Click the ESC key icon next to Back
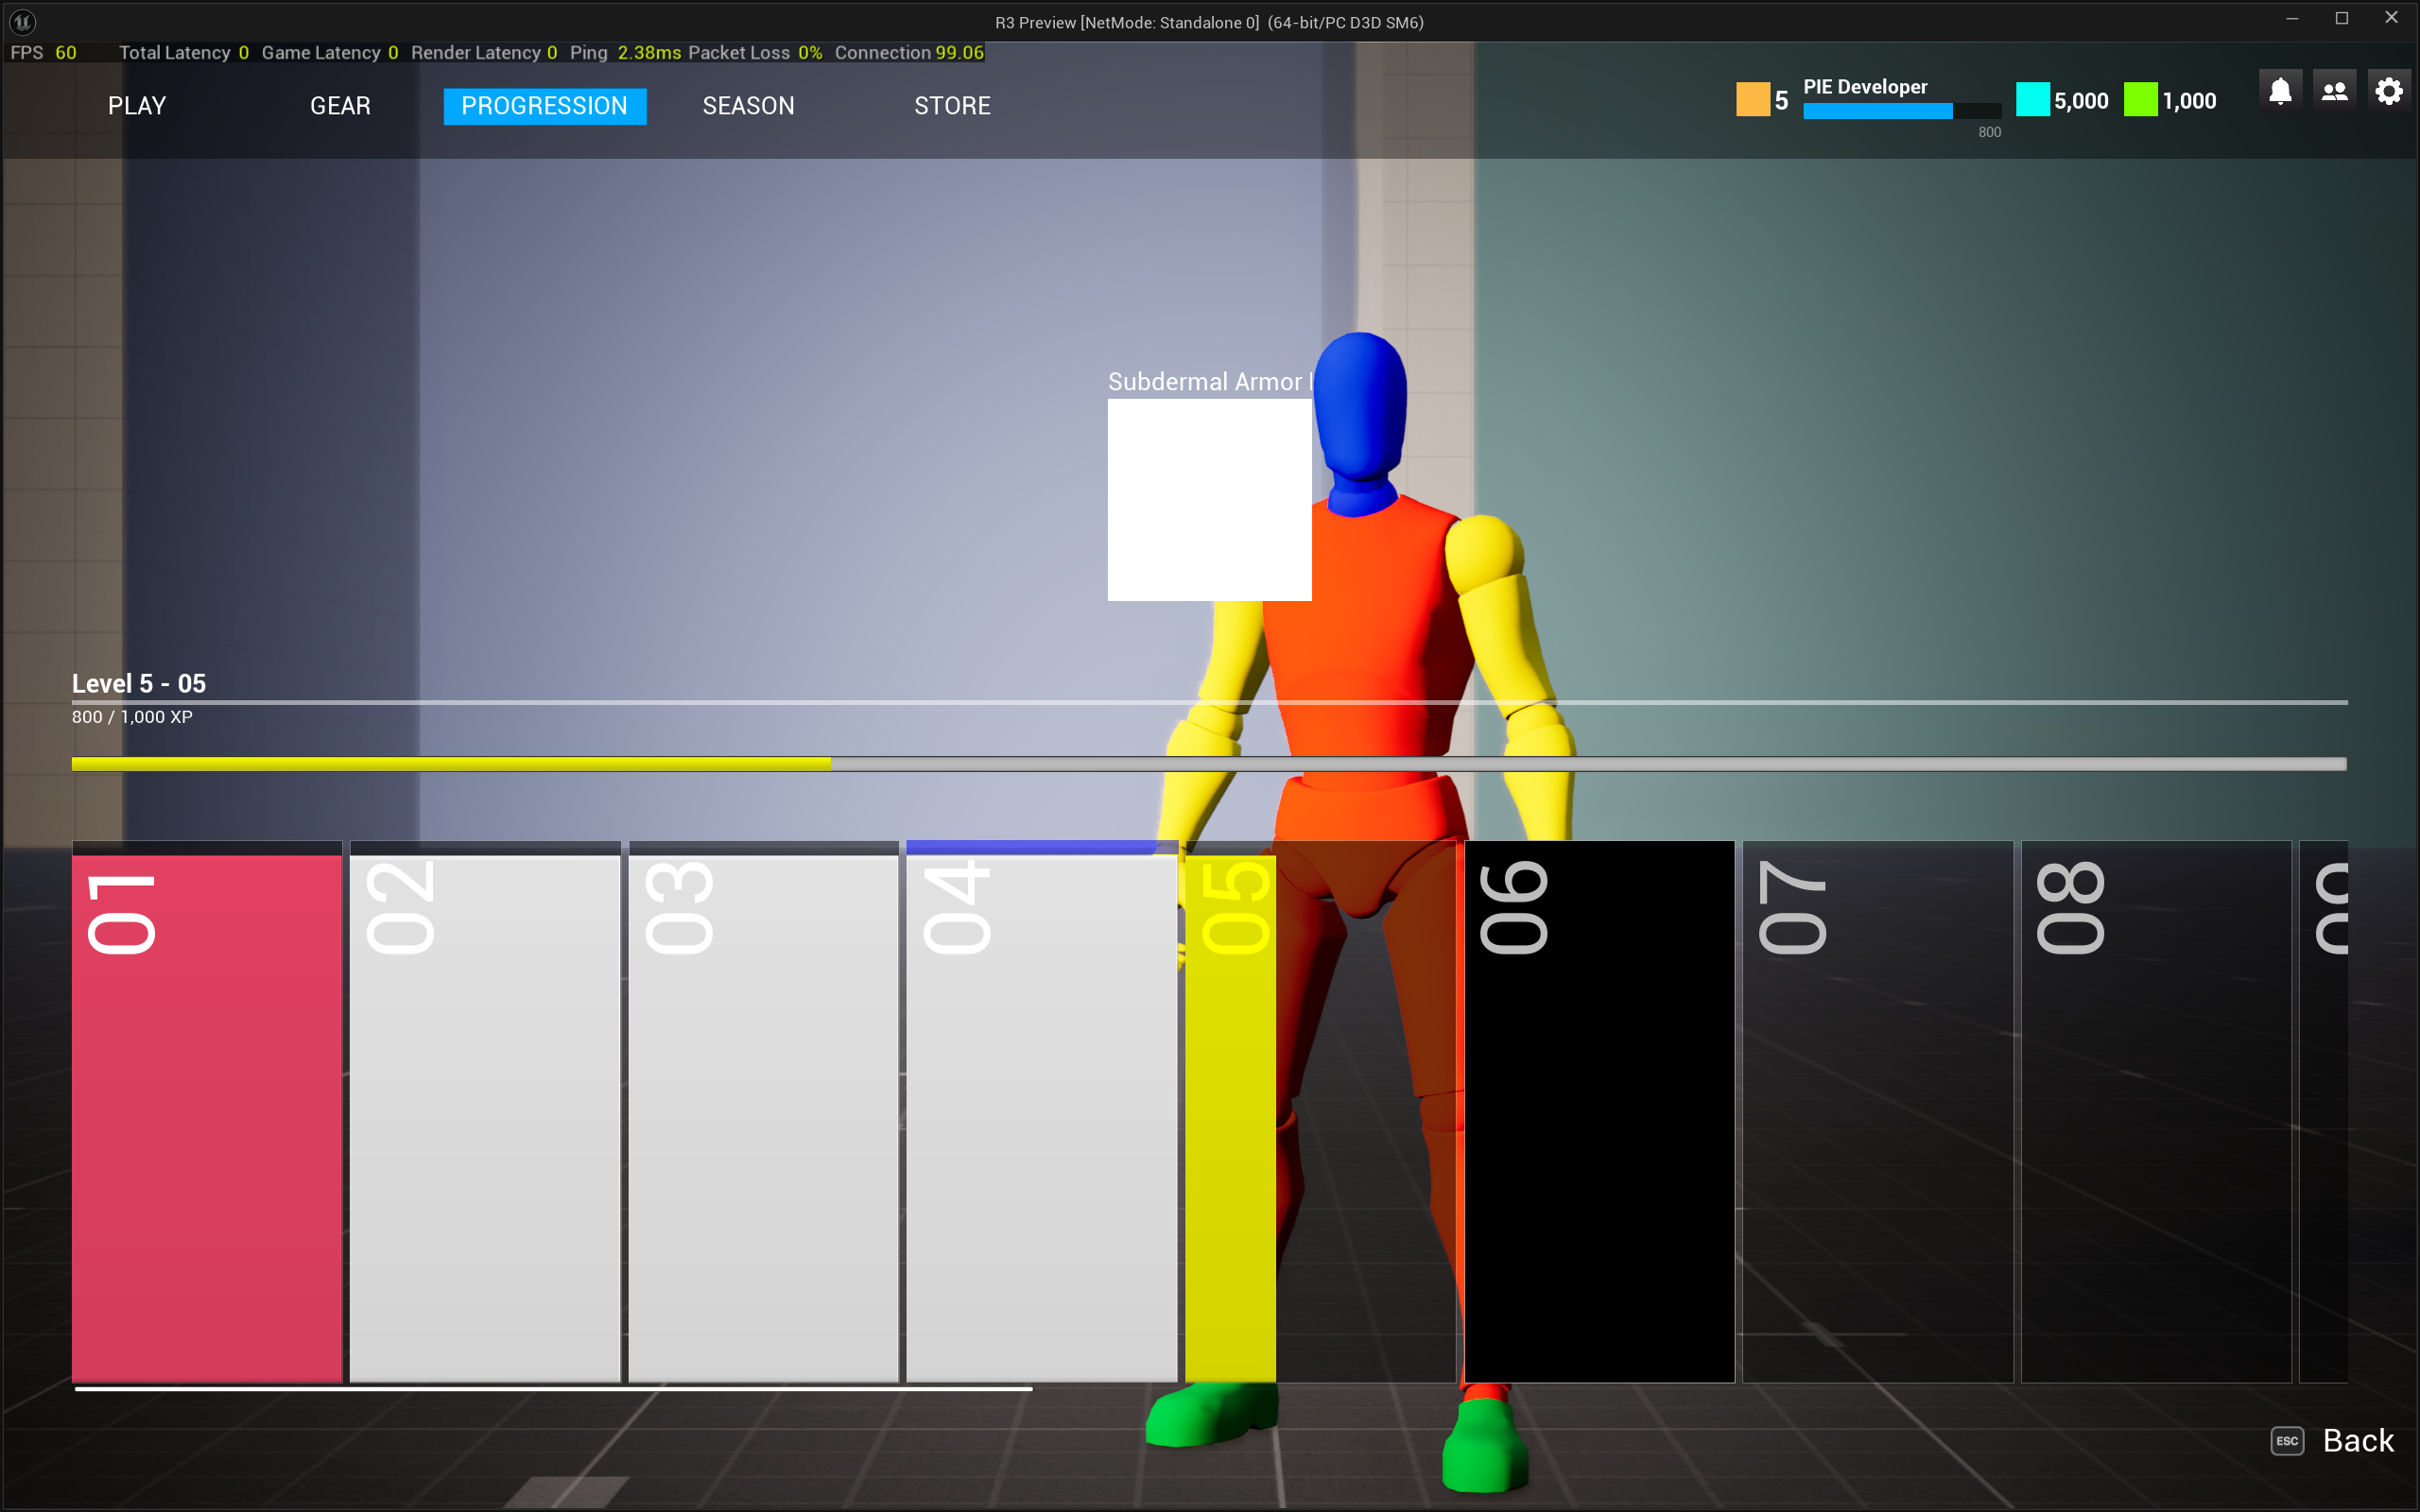 pyautogui.click(x=2290, y=1441)
